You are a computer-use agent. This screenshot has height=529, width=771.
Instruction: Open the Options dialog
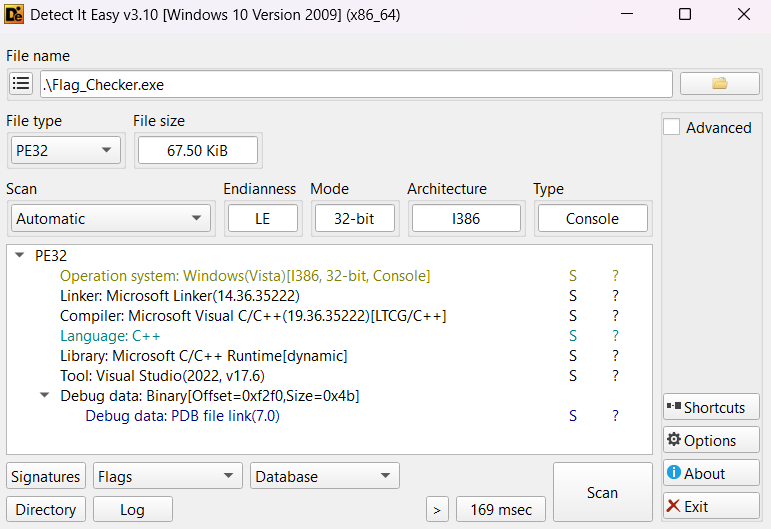pyautogui.click(x=710, y=440)
